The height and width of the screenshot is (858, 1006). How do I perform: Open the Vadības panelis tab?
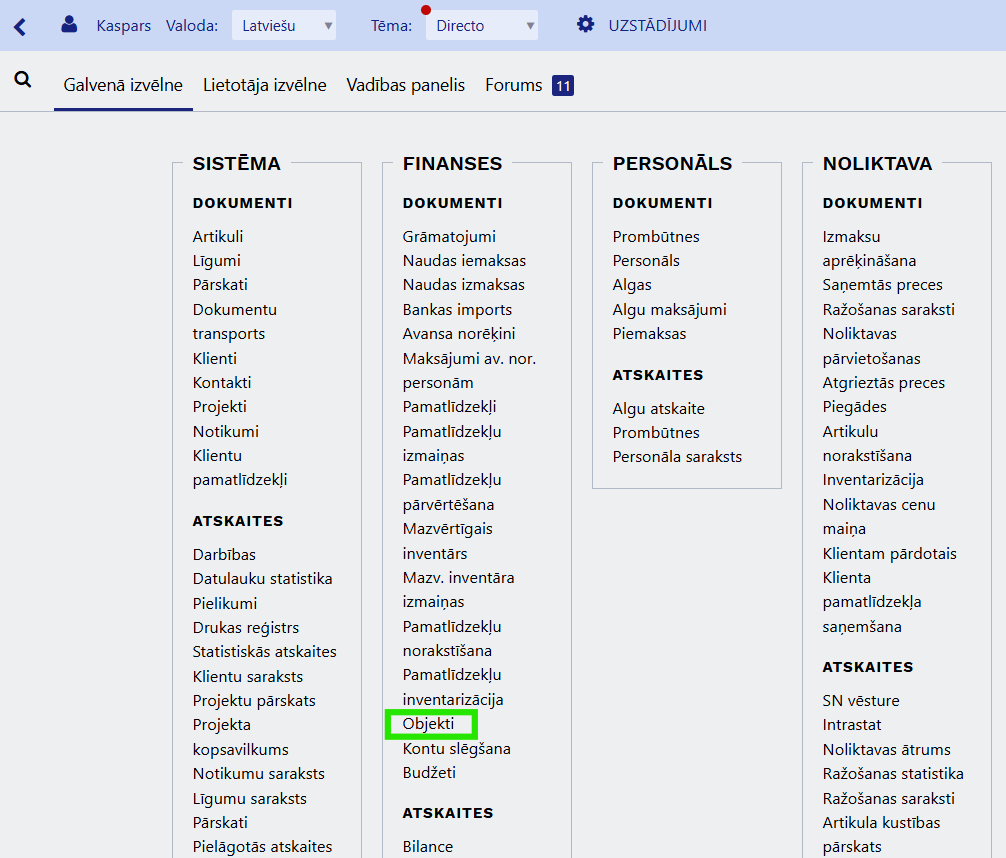click(405, 85)
